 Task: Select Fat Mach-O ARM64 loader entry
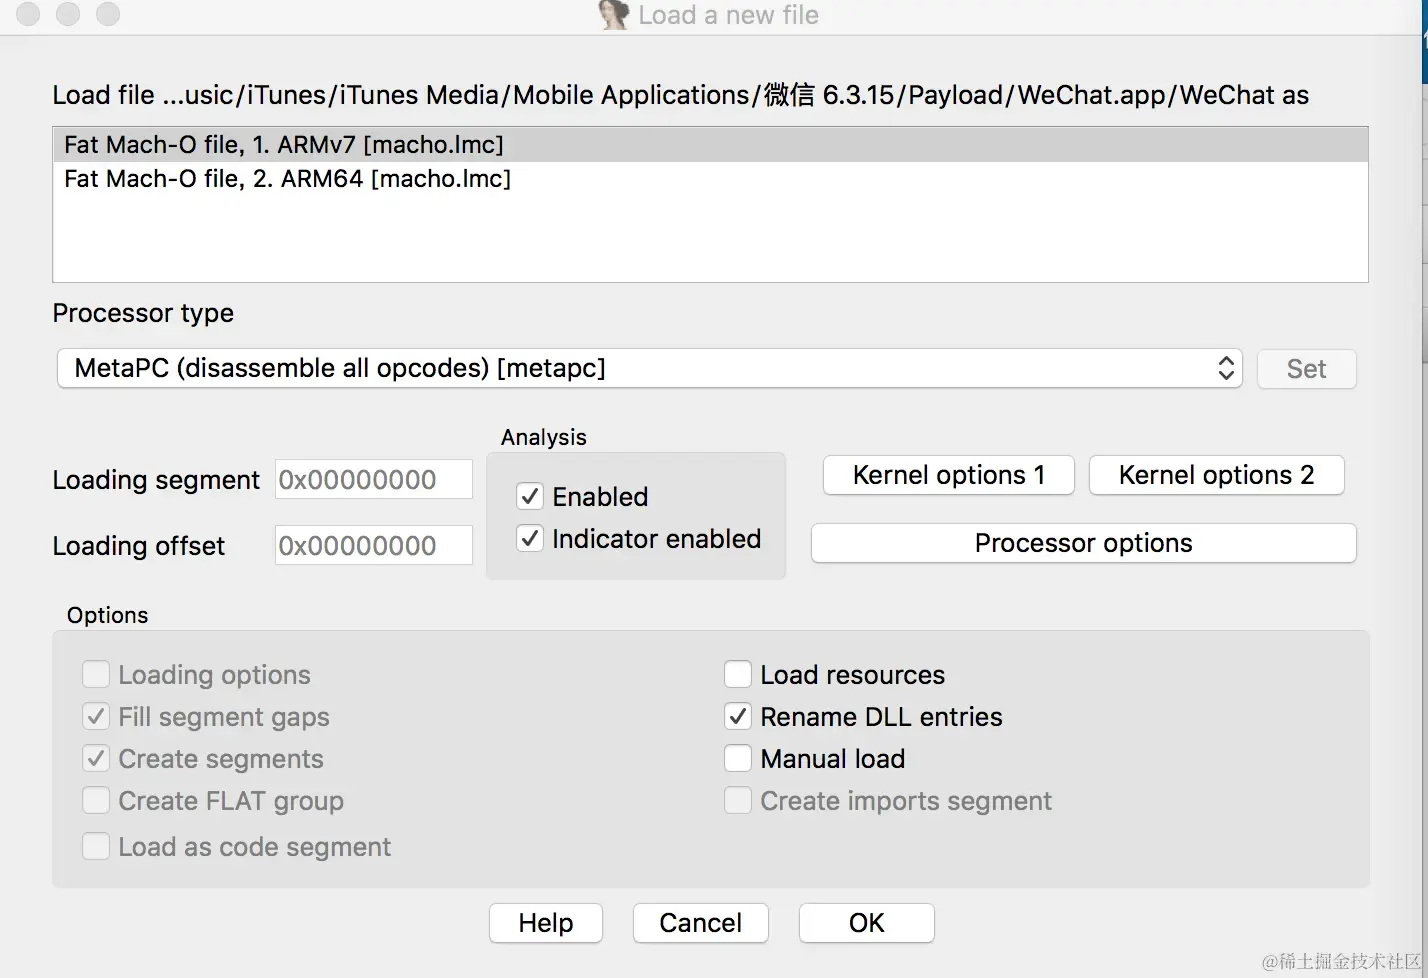(x=288, y=179)
